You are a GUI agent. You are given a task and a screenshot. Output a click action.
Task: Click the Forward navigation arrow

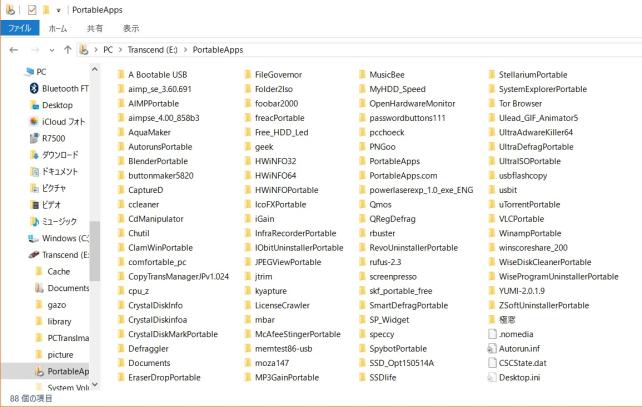click(x=35, y=50)
